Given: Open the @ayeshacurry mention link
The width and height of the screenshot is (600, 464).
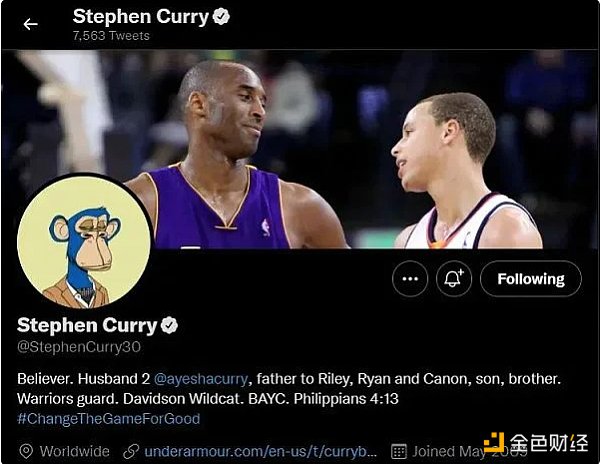Looking at the screenshot, I should pos(201,379).
